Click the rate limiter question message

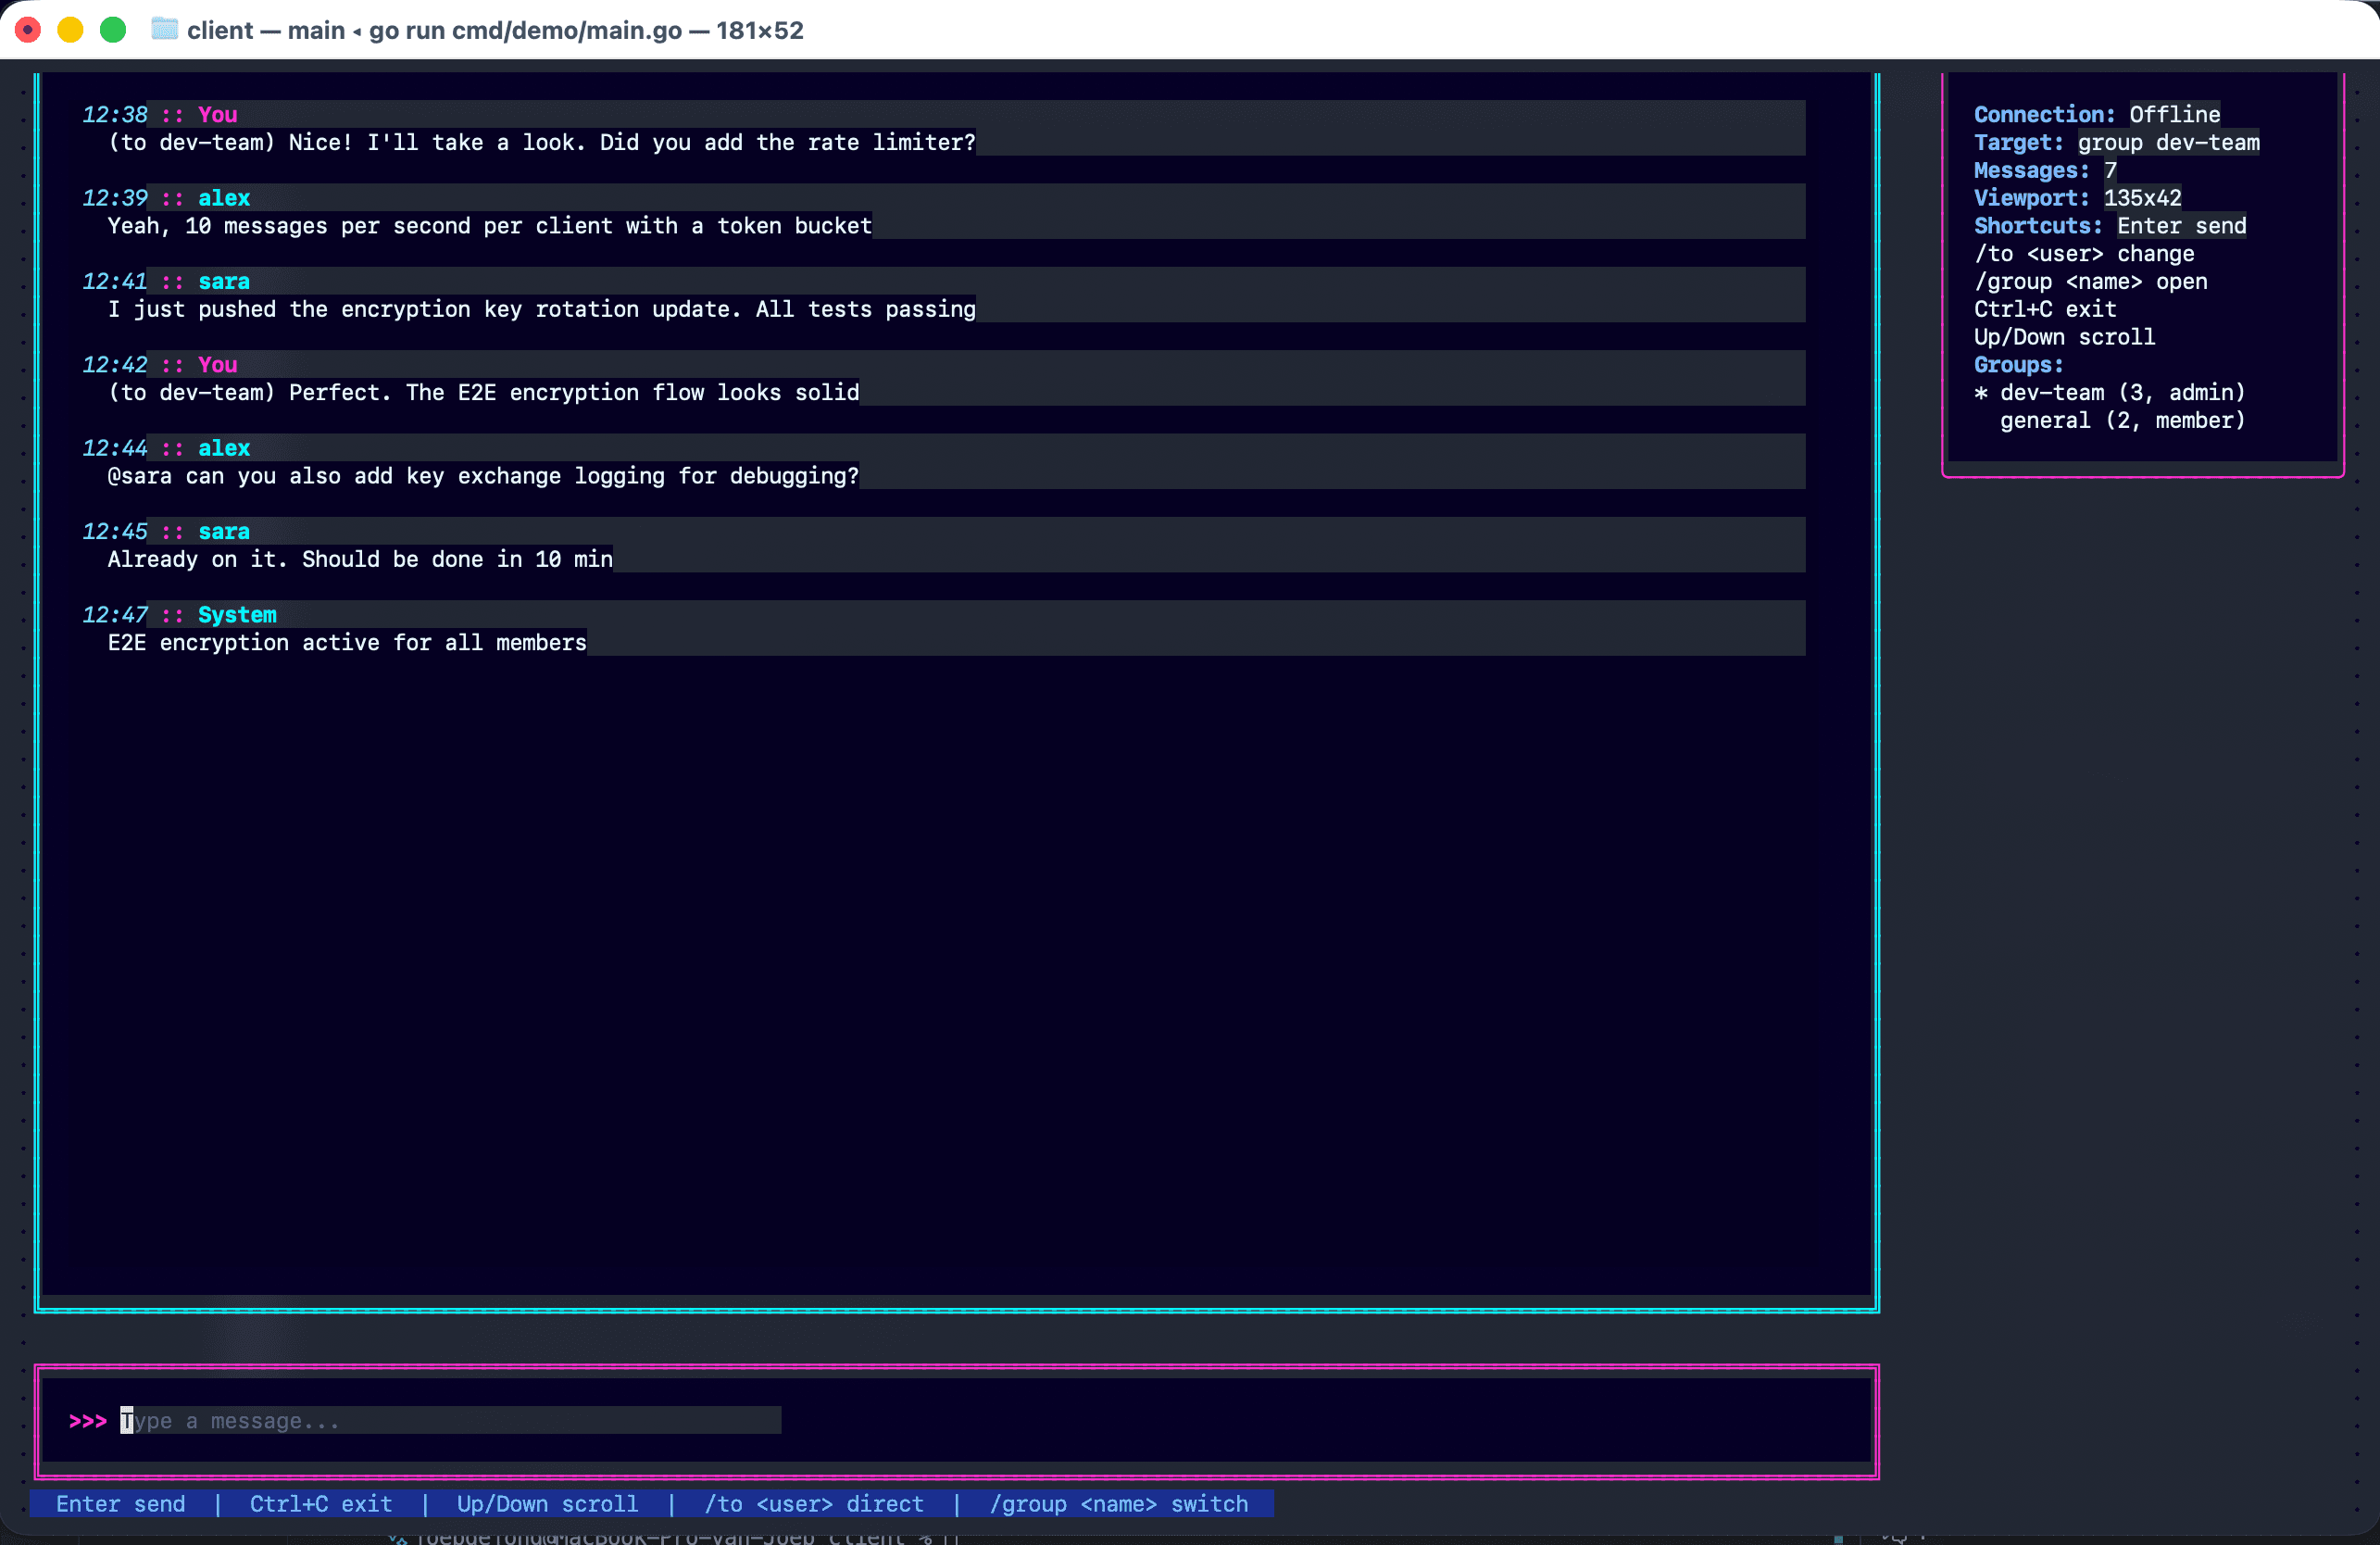tap(541, 142)
